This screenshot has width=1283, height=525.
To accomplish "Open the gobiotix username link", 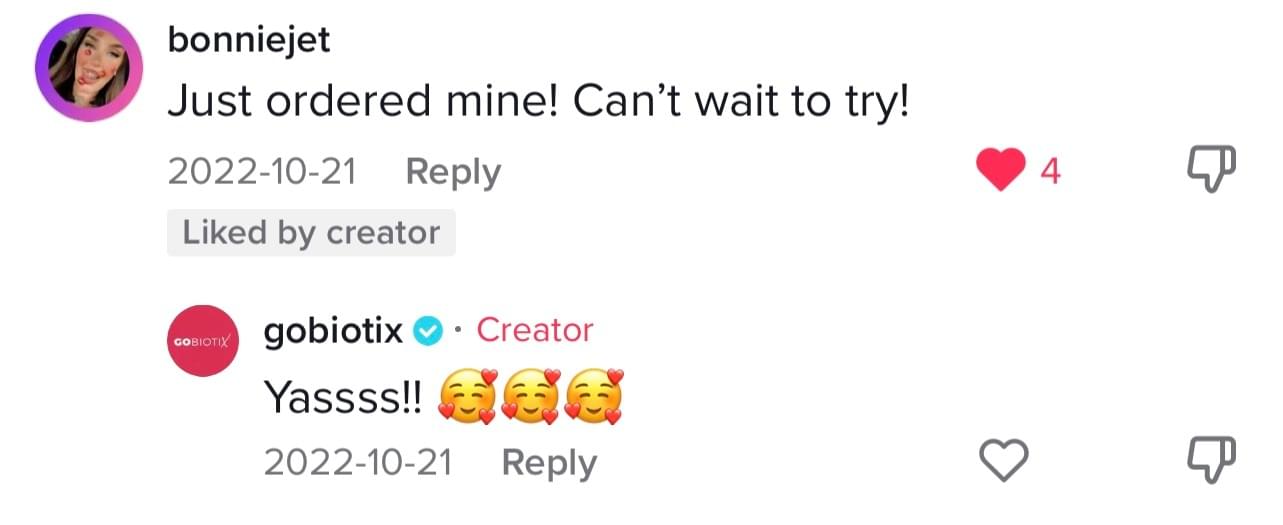I will (x=333, y=331).
